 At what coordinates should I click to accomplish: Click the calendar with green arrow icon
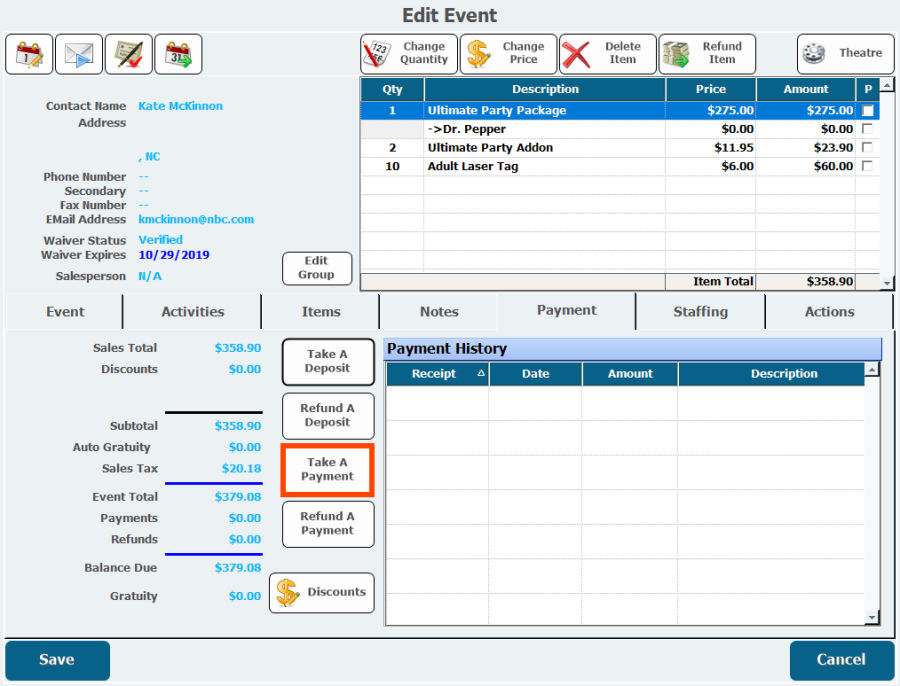click(x=178, y=54)
